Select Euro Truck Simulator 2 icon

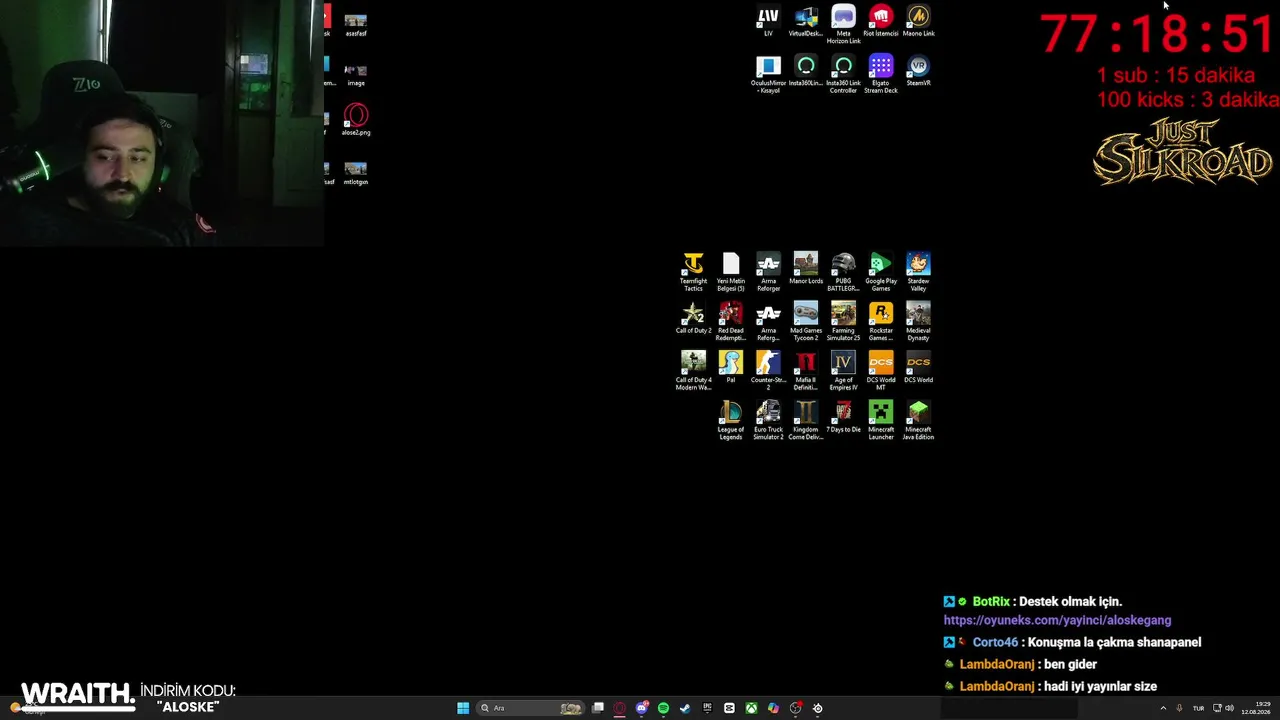coord(768,420)
